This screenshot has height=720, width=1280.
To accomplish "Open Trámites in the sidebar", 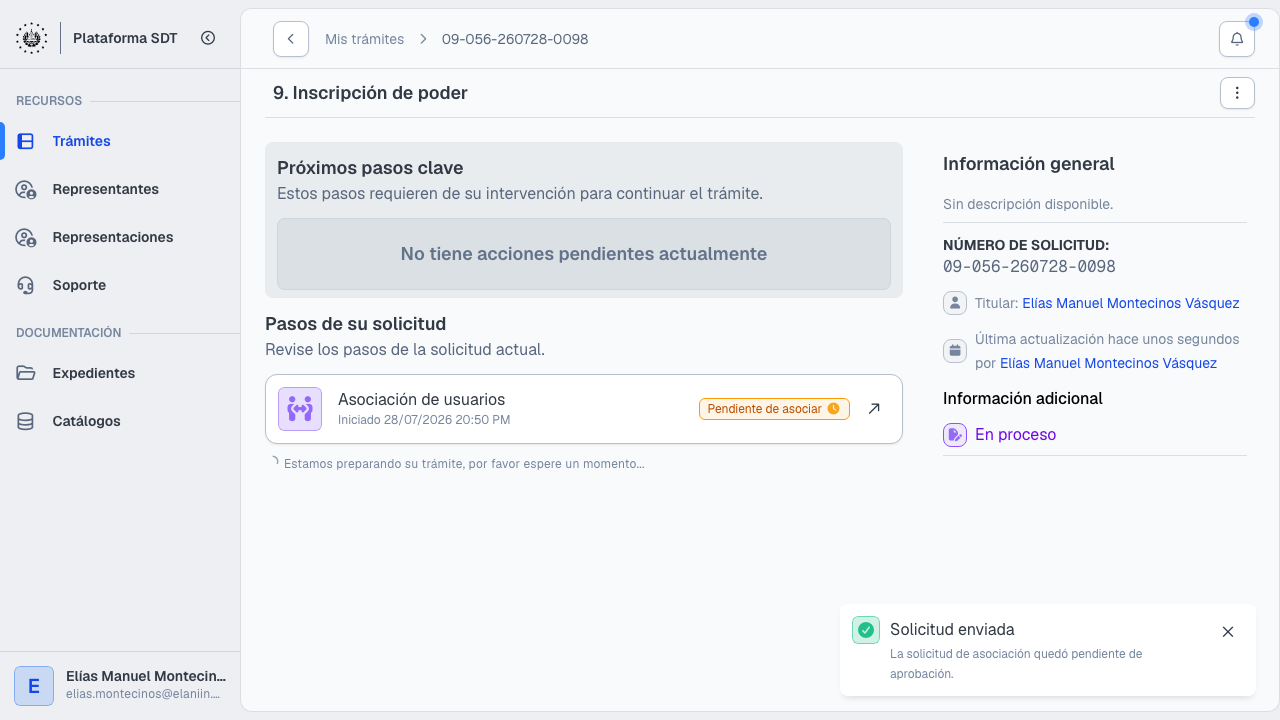I will tap(120, 141).
